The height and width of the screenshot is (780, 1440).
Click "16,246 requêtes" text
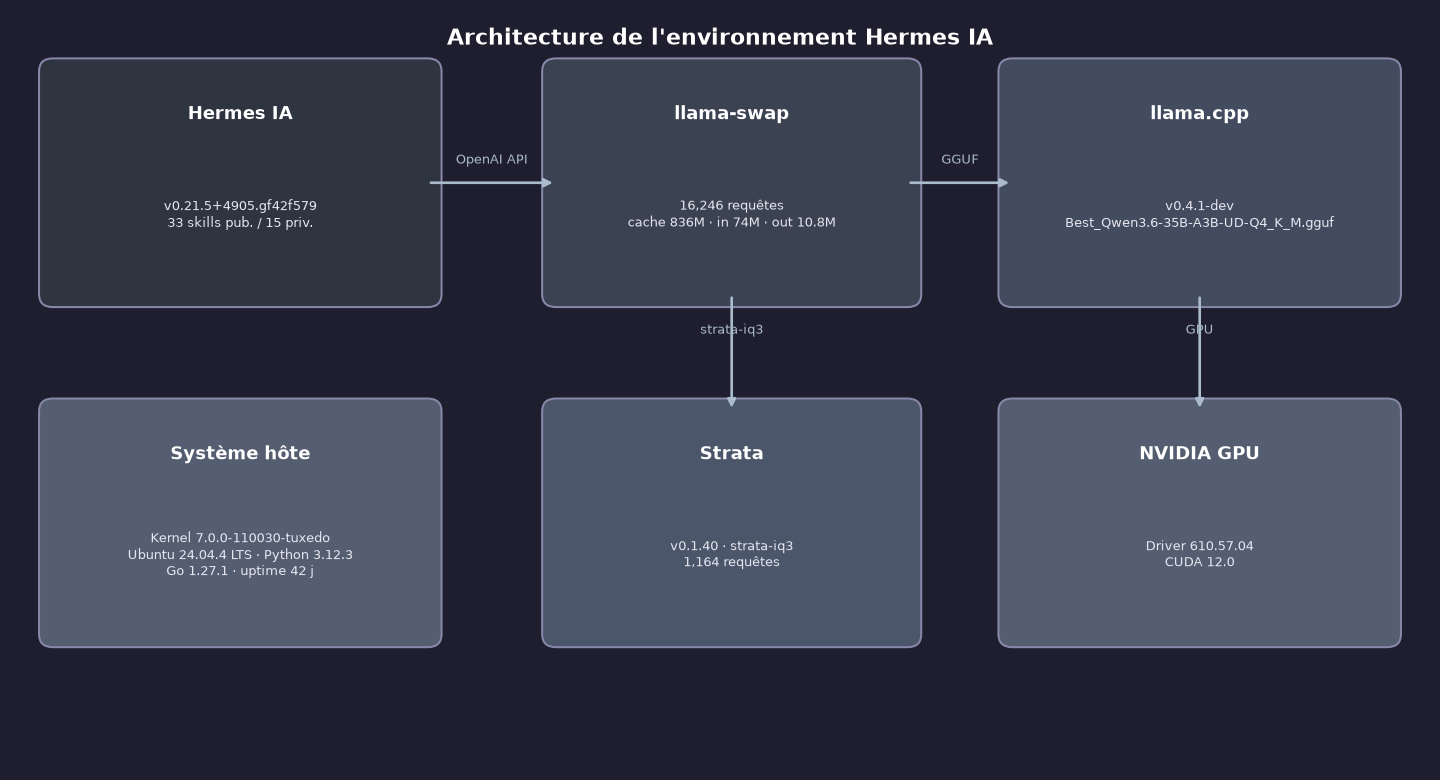pos(731,206)
